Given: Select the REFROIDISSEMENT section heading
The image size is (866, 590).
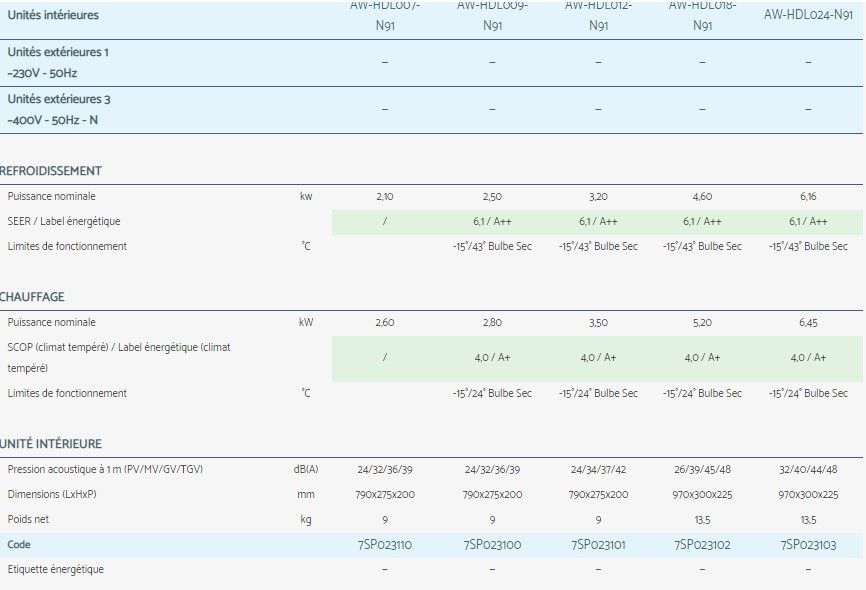Looking at the screenshot, I should pyautogui.click(x=51, y=171).
